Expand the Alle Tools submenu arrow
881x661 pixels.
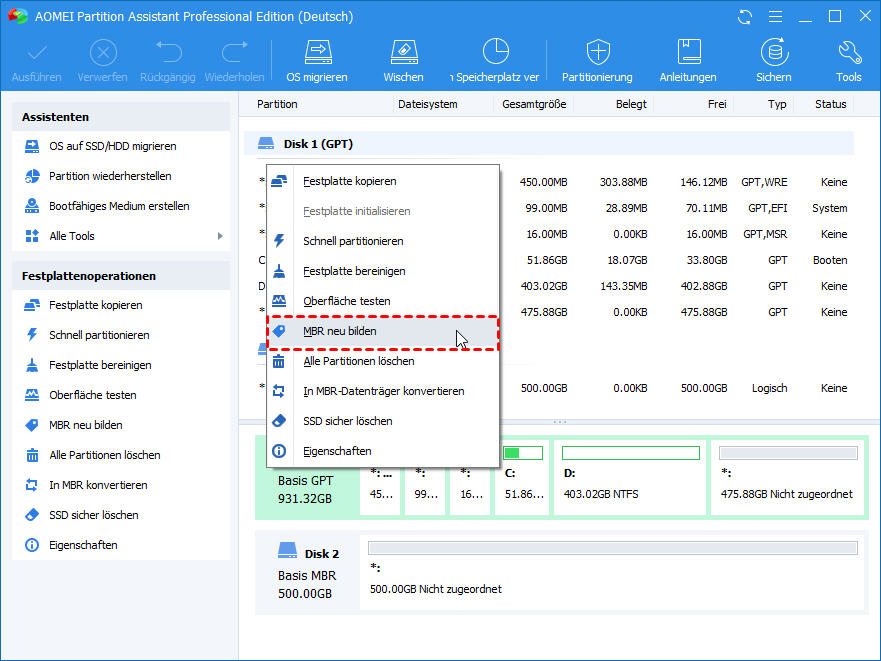click(220, 236)
